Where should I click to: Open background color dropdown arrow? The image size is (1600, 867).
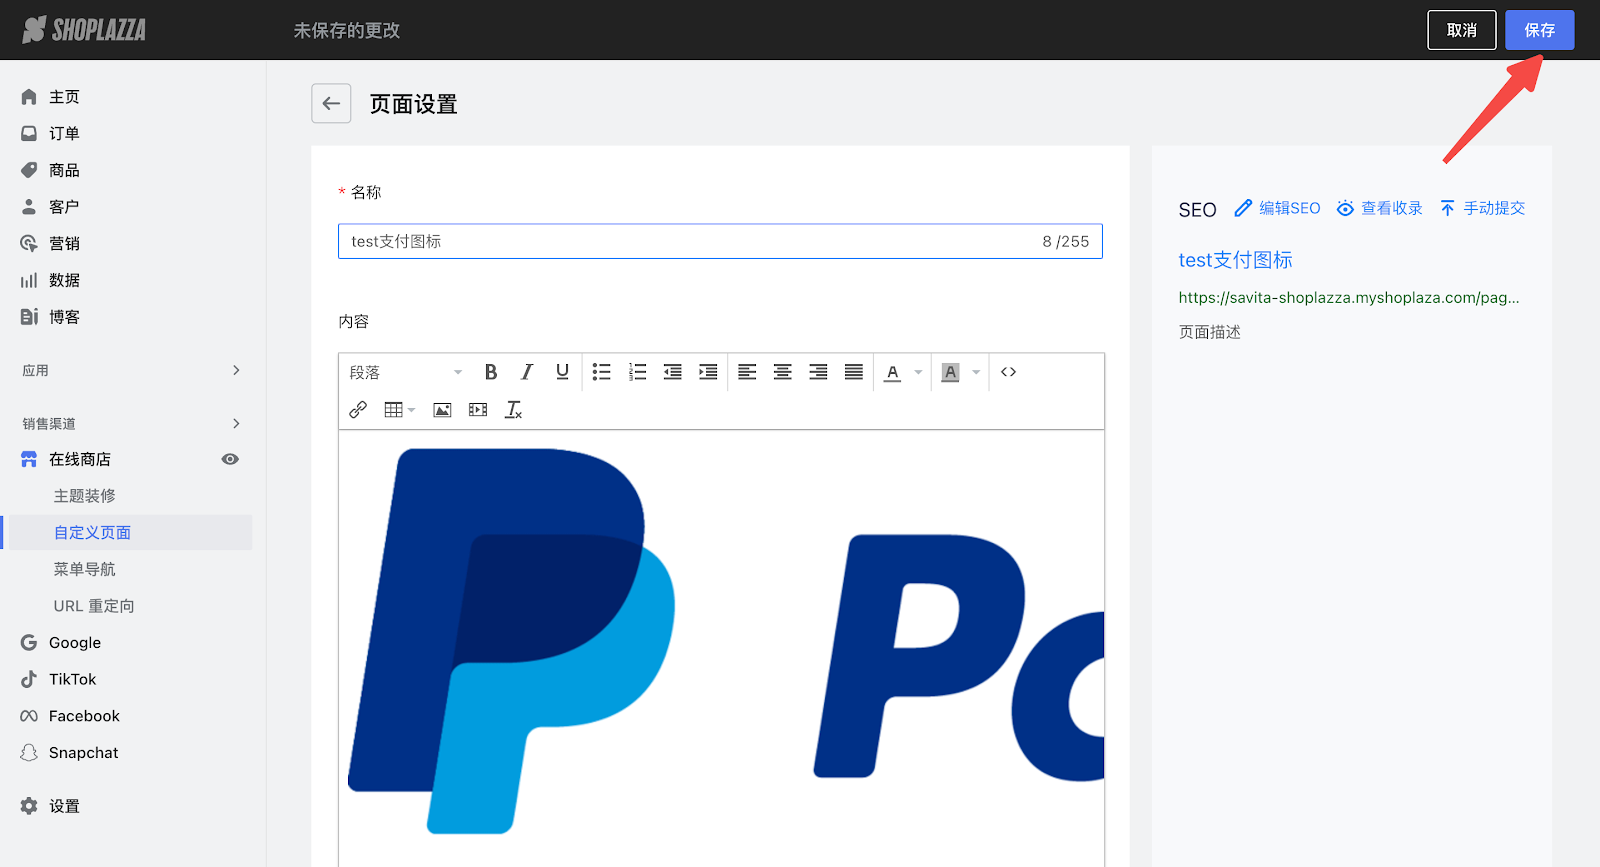point(976,372)
